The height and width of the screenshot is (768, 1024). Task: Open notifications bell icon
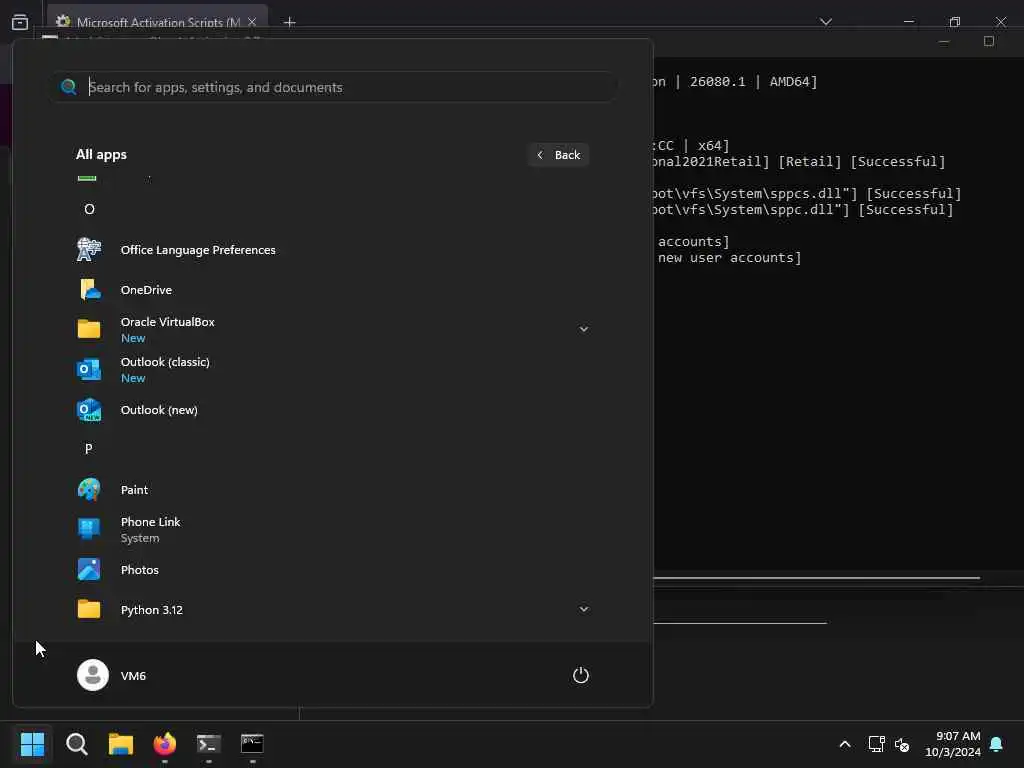(996, 744)
